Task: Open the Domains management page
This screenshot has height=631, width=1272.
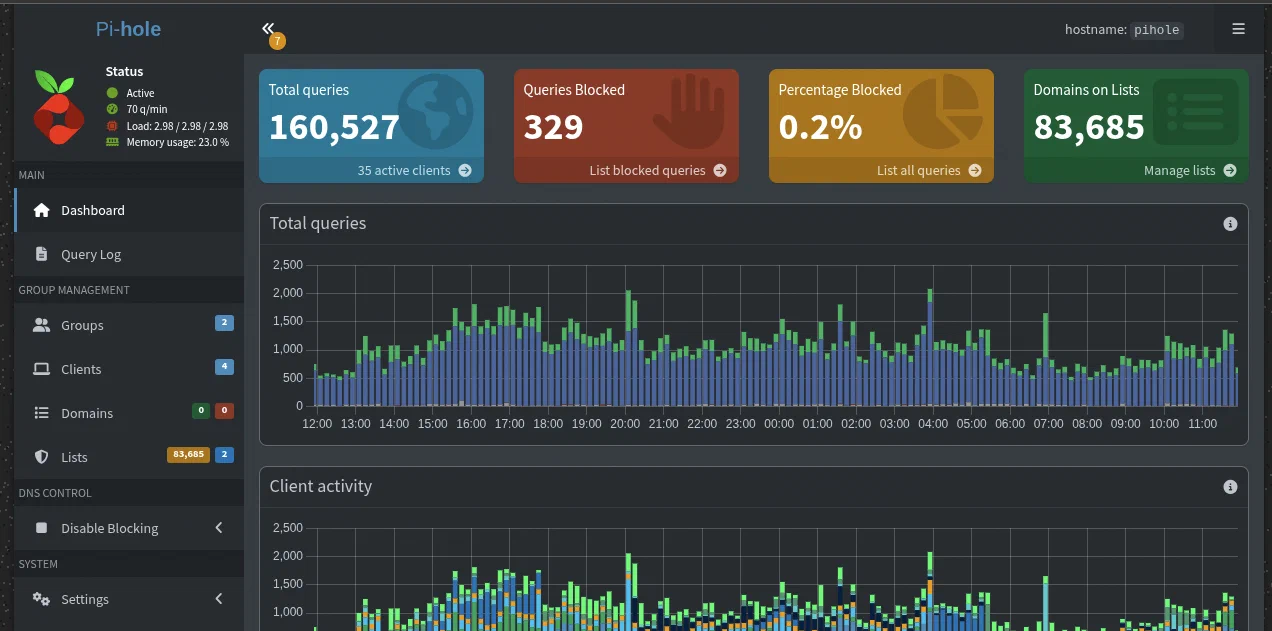Action: point(86,413)
